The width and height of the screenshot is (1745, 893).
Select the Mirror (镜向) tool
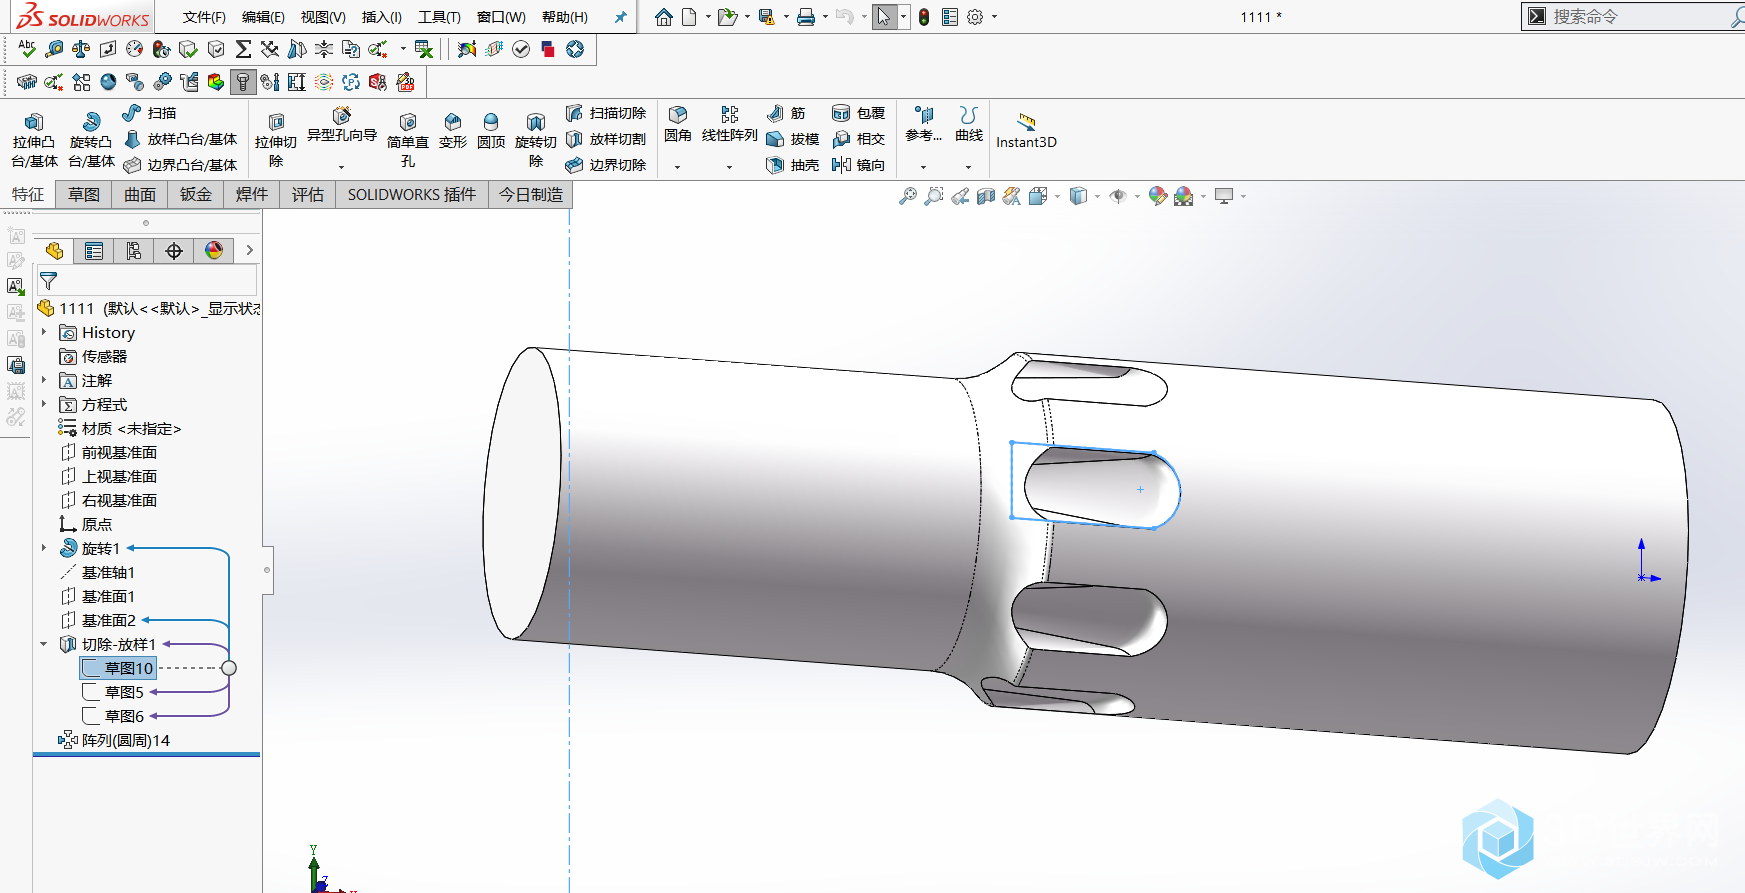pyautogui.click(x=859, y=165)
